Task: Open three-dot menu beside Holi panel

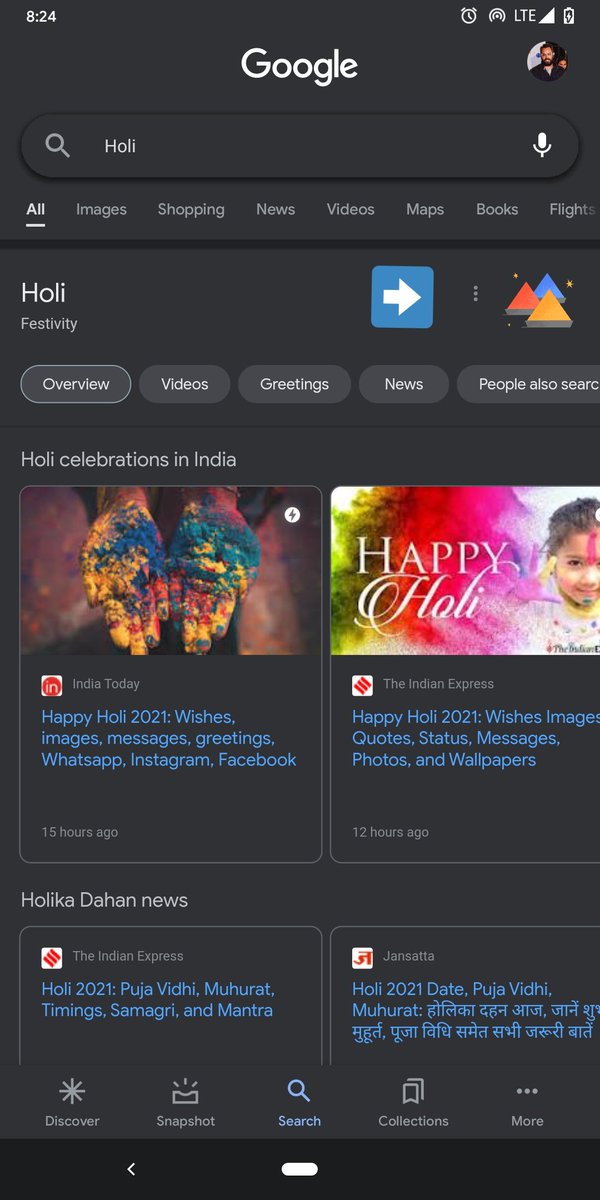Action: click(x=475, y=293)
